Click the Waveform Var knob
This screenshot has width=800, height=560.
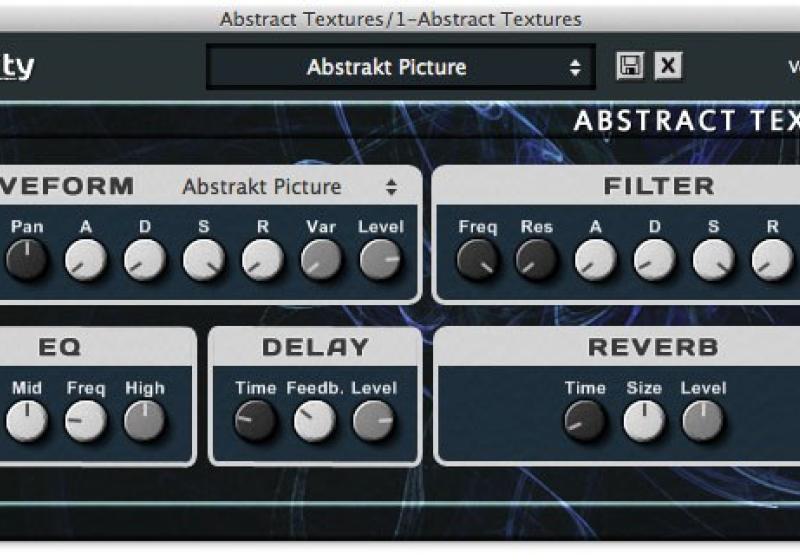coord(321,260)
